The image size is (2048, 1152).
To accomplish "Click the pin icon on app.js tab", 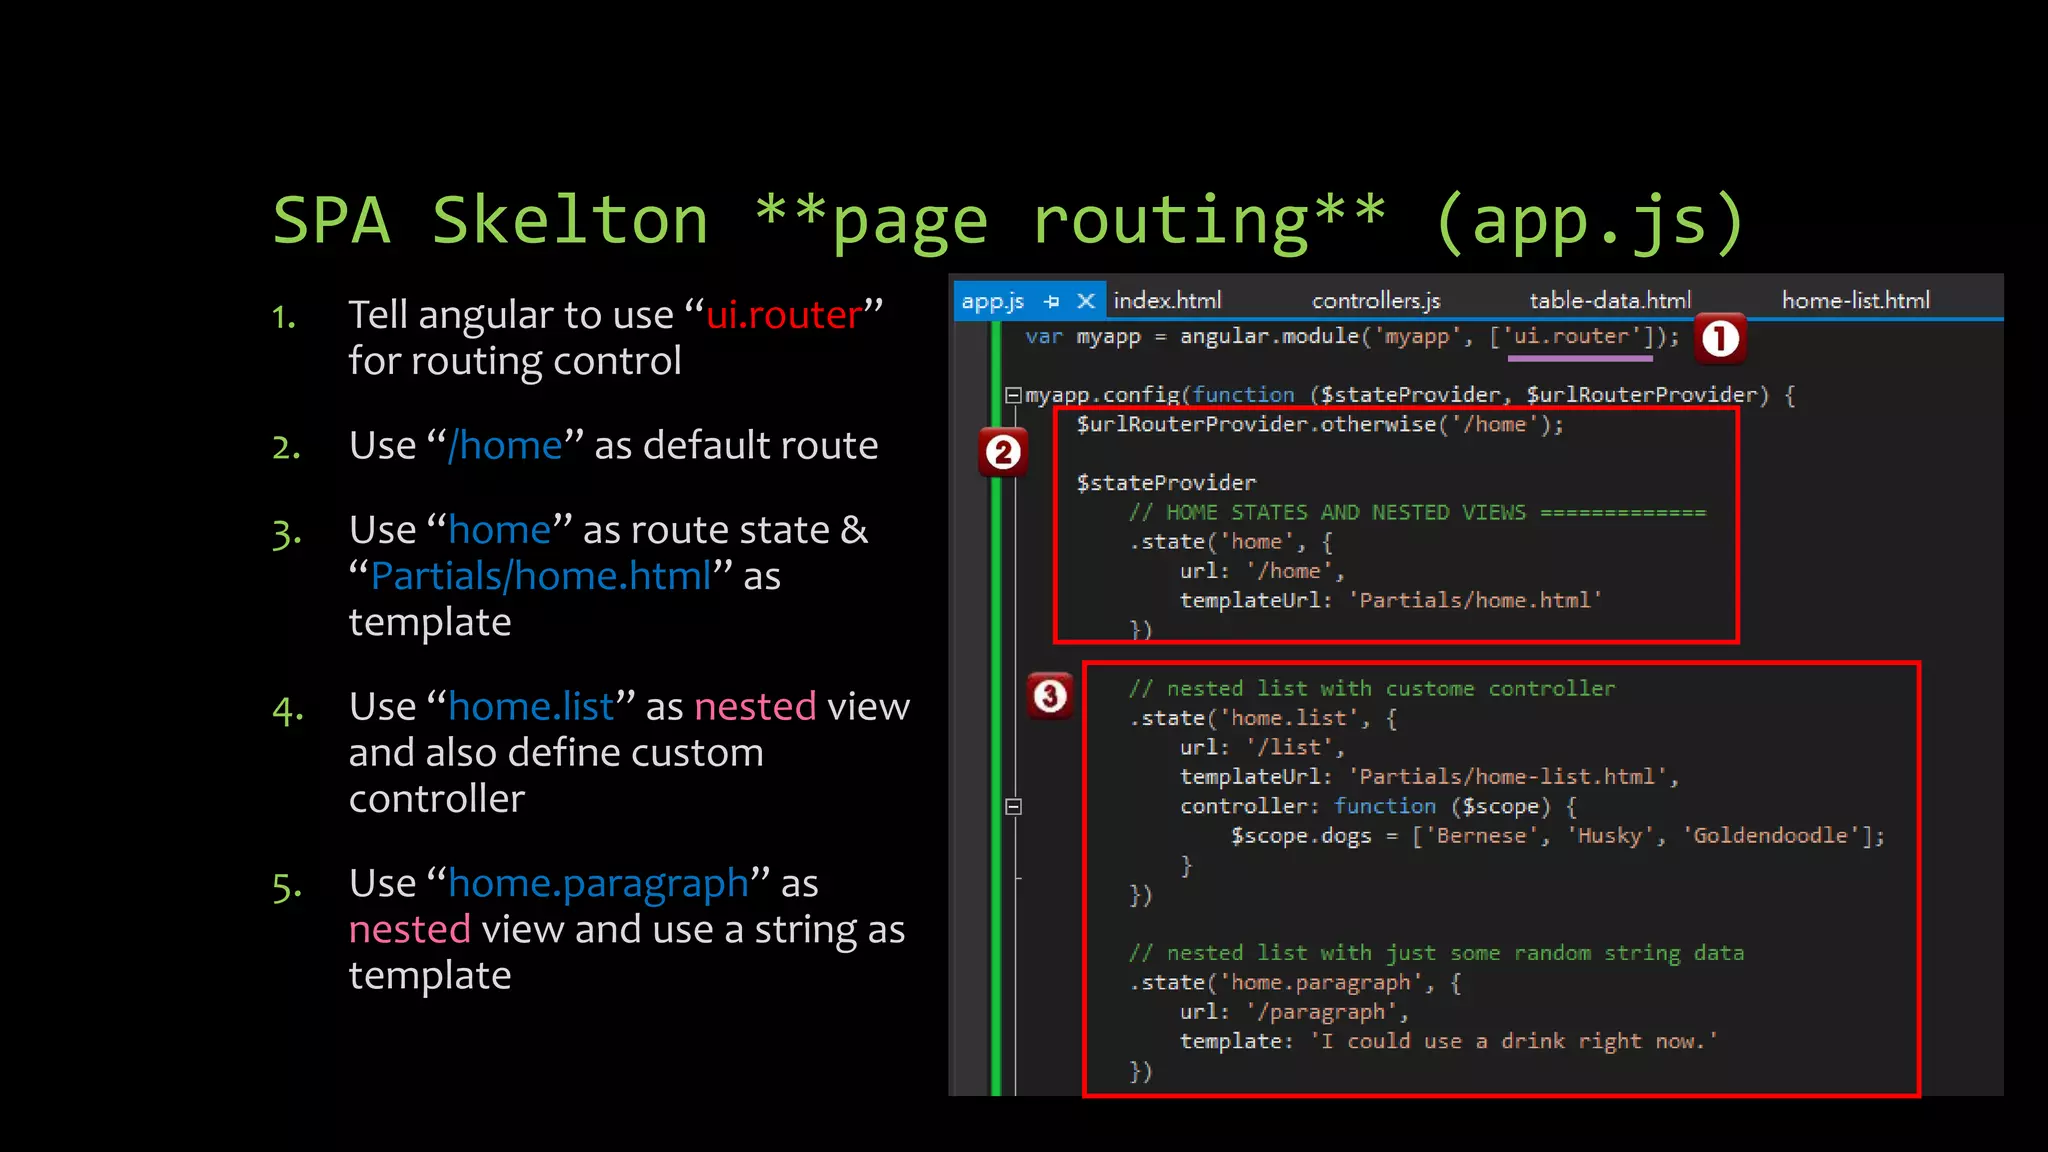I will [x=1051, y=301].
